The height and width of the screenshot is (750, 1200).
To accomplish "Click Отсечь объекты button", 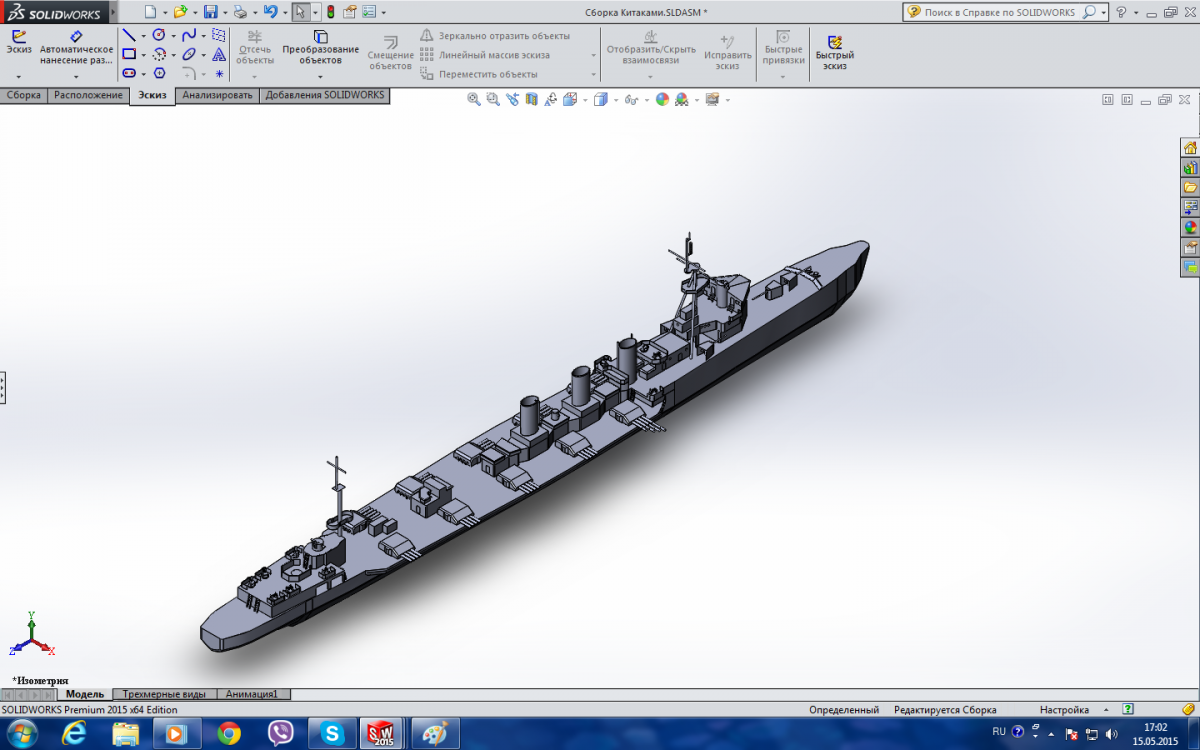I will pos(254,48).
